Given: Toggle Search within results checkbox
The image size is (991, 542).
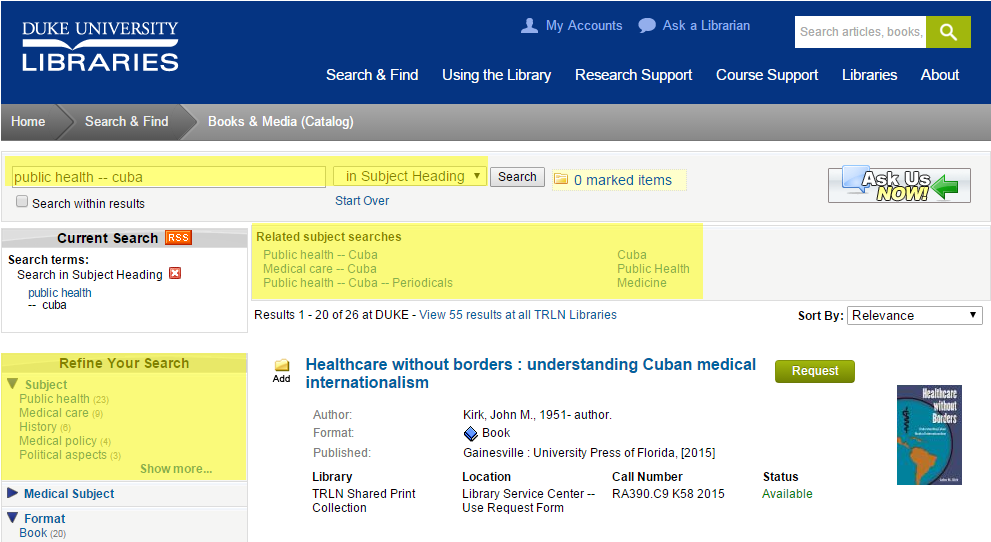Looking at the screenshot, I should [x=22, y=202].
